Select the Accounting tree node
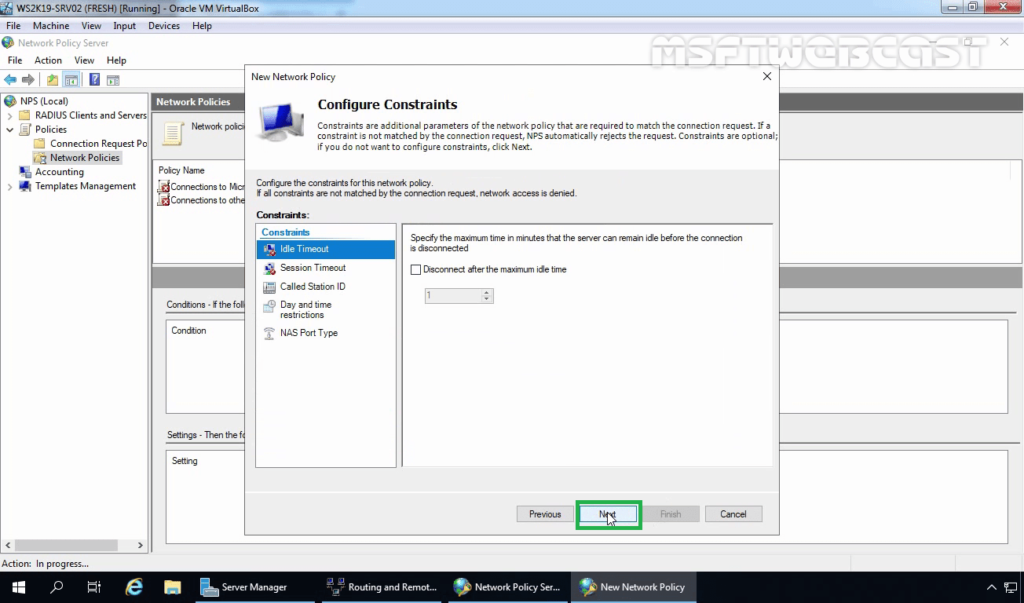Viewport: 1024px width, 603px height. [x=59, y=172]
